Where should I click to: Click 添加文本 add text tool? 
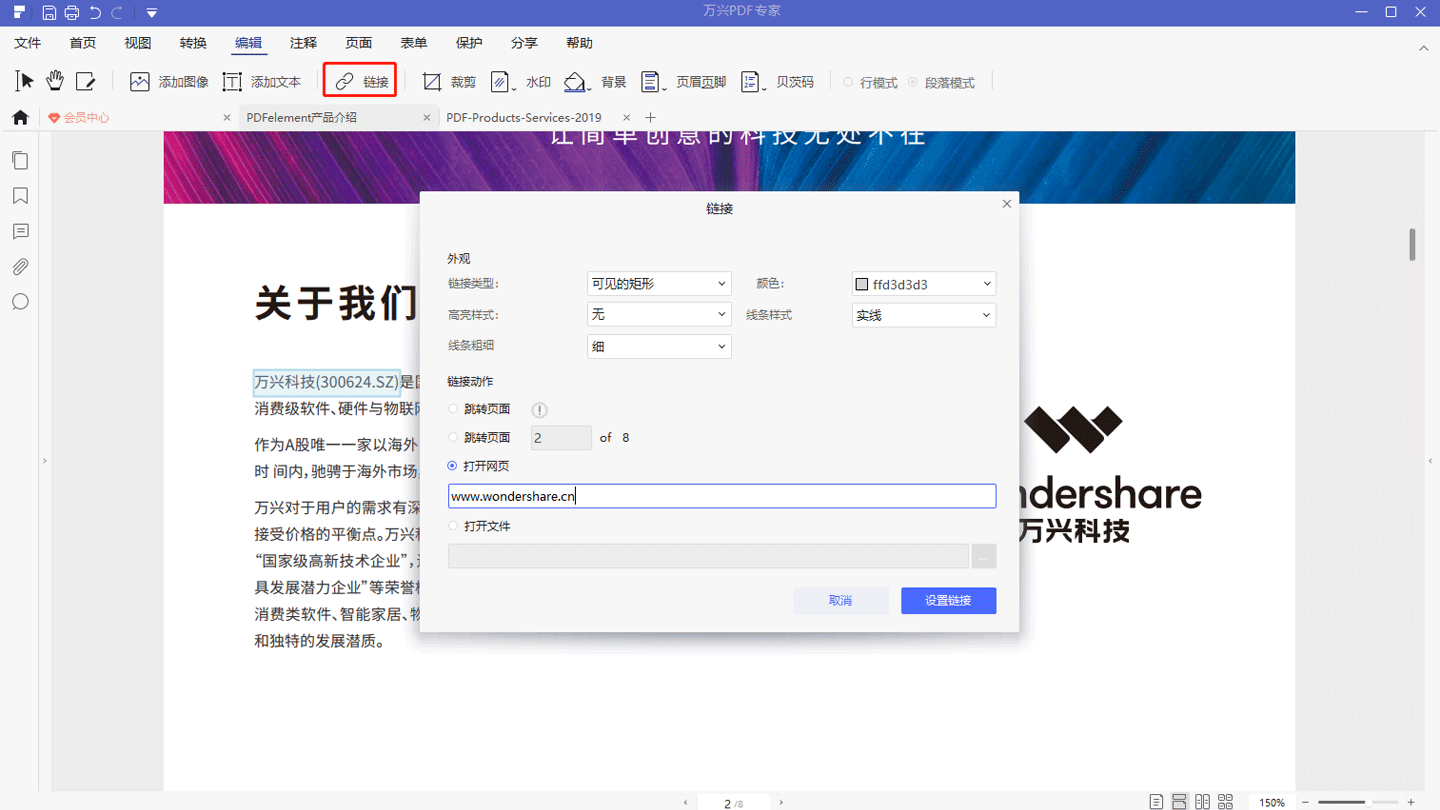[262, 82]
